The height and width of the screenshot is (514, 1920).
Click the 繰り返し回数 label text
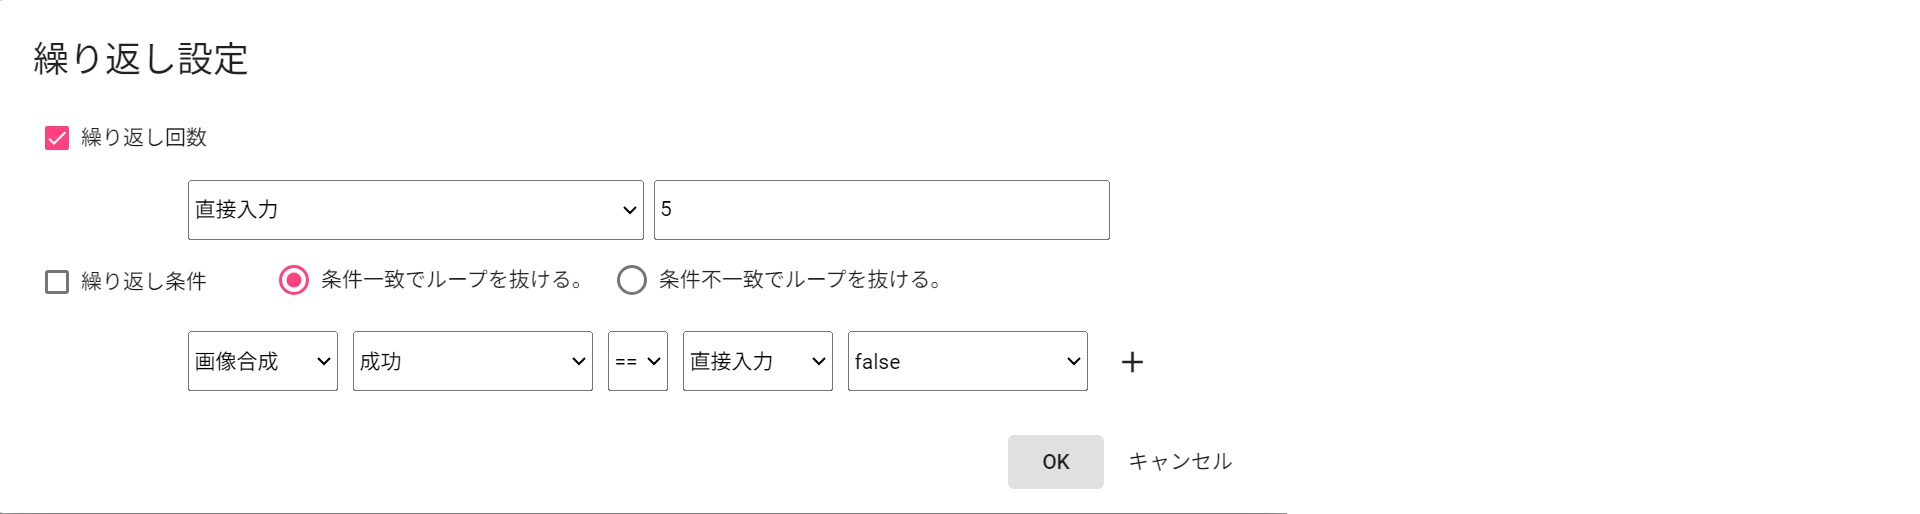(x=144, y=138)
